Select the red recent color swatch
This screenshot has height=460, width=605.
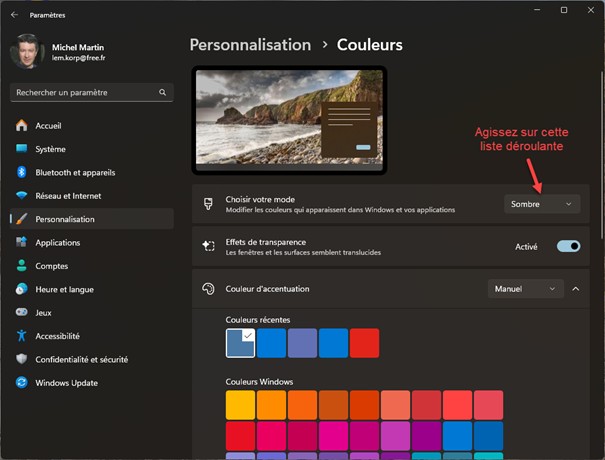coord(365,342)
